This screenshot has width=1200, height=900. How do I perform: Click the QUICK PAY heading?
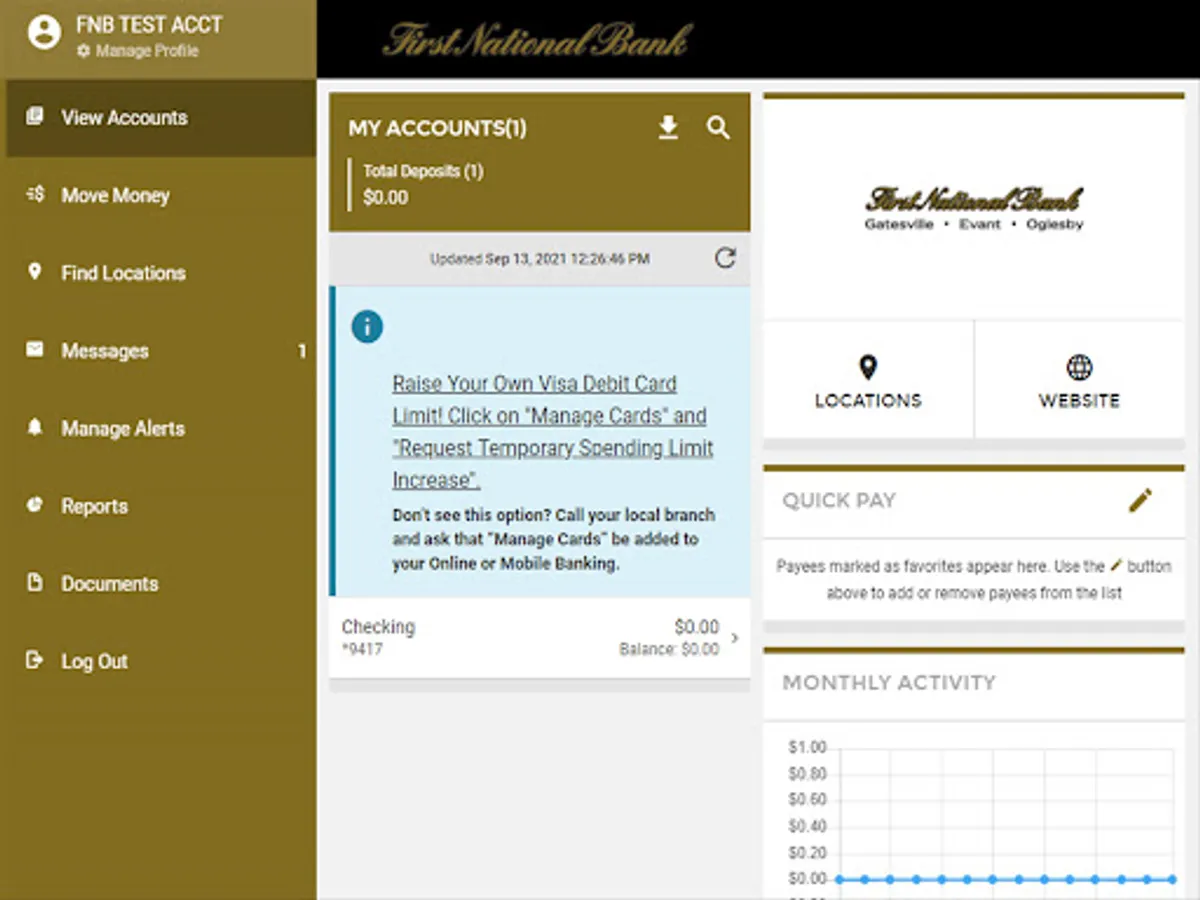[x=839, y=501]
